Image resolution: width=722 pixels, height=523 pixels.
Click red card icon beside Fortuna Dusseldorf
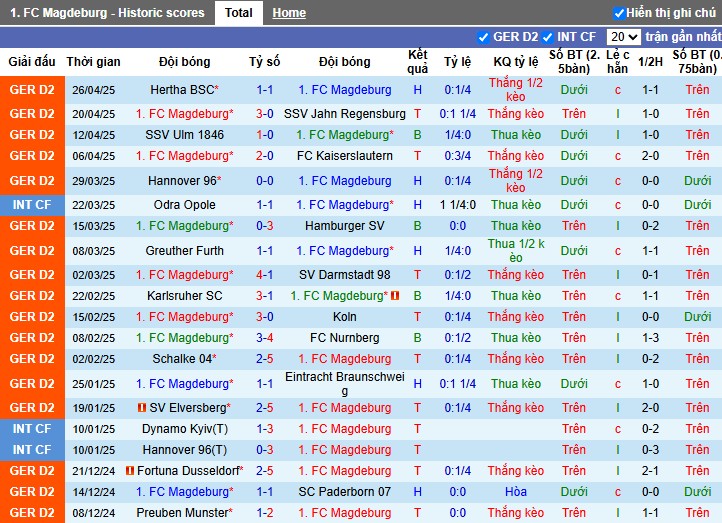click(x=130, y=471)
